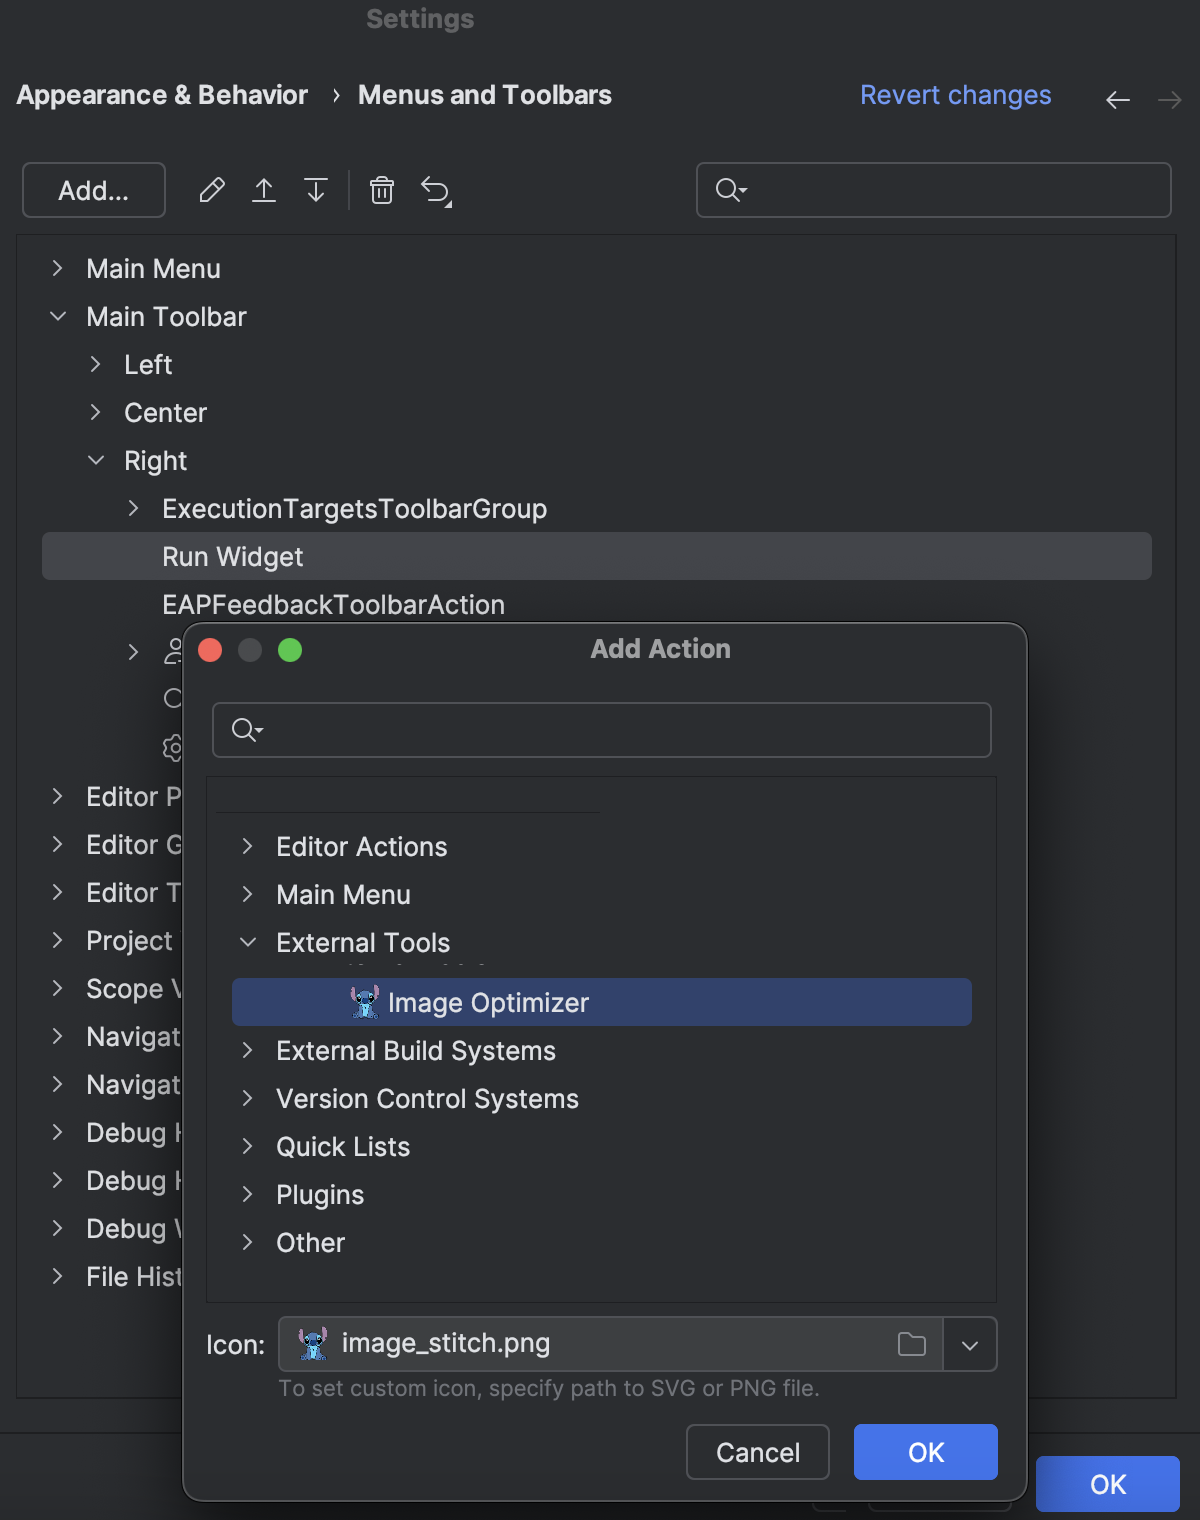
Task: Close the Add Action dialog with red button
Action: [x=210, y=650]
